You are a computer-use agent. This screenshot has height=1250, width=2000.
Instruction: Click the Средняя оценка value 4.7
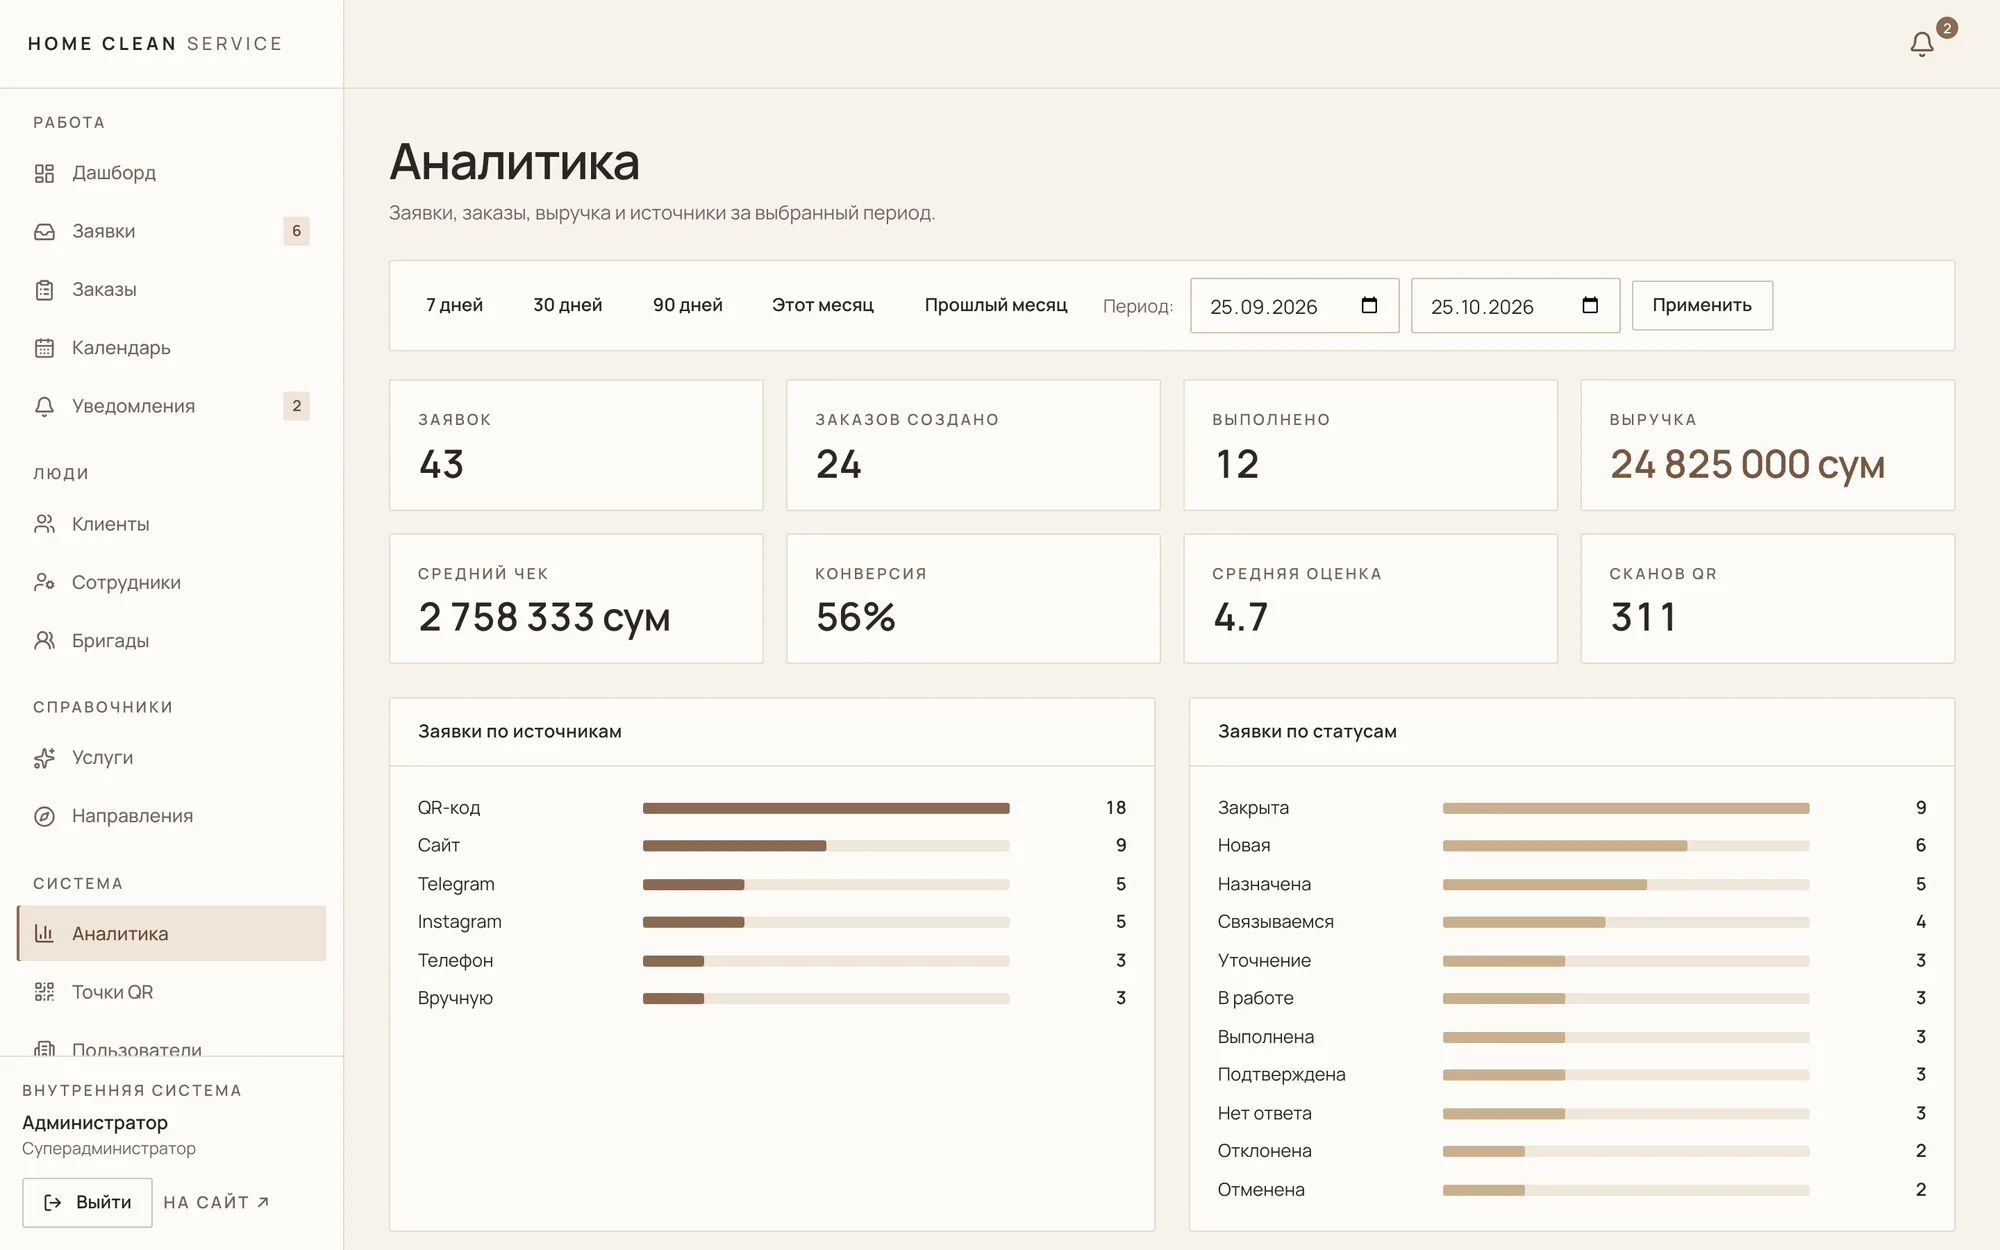[1240, 618]
